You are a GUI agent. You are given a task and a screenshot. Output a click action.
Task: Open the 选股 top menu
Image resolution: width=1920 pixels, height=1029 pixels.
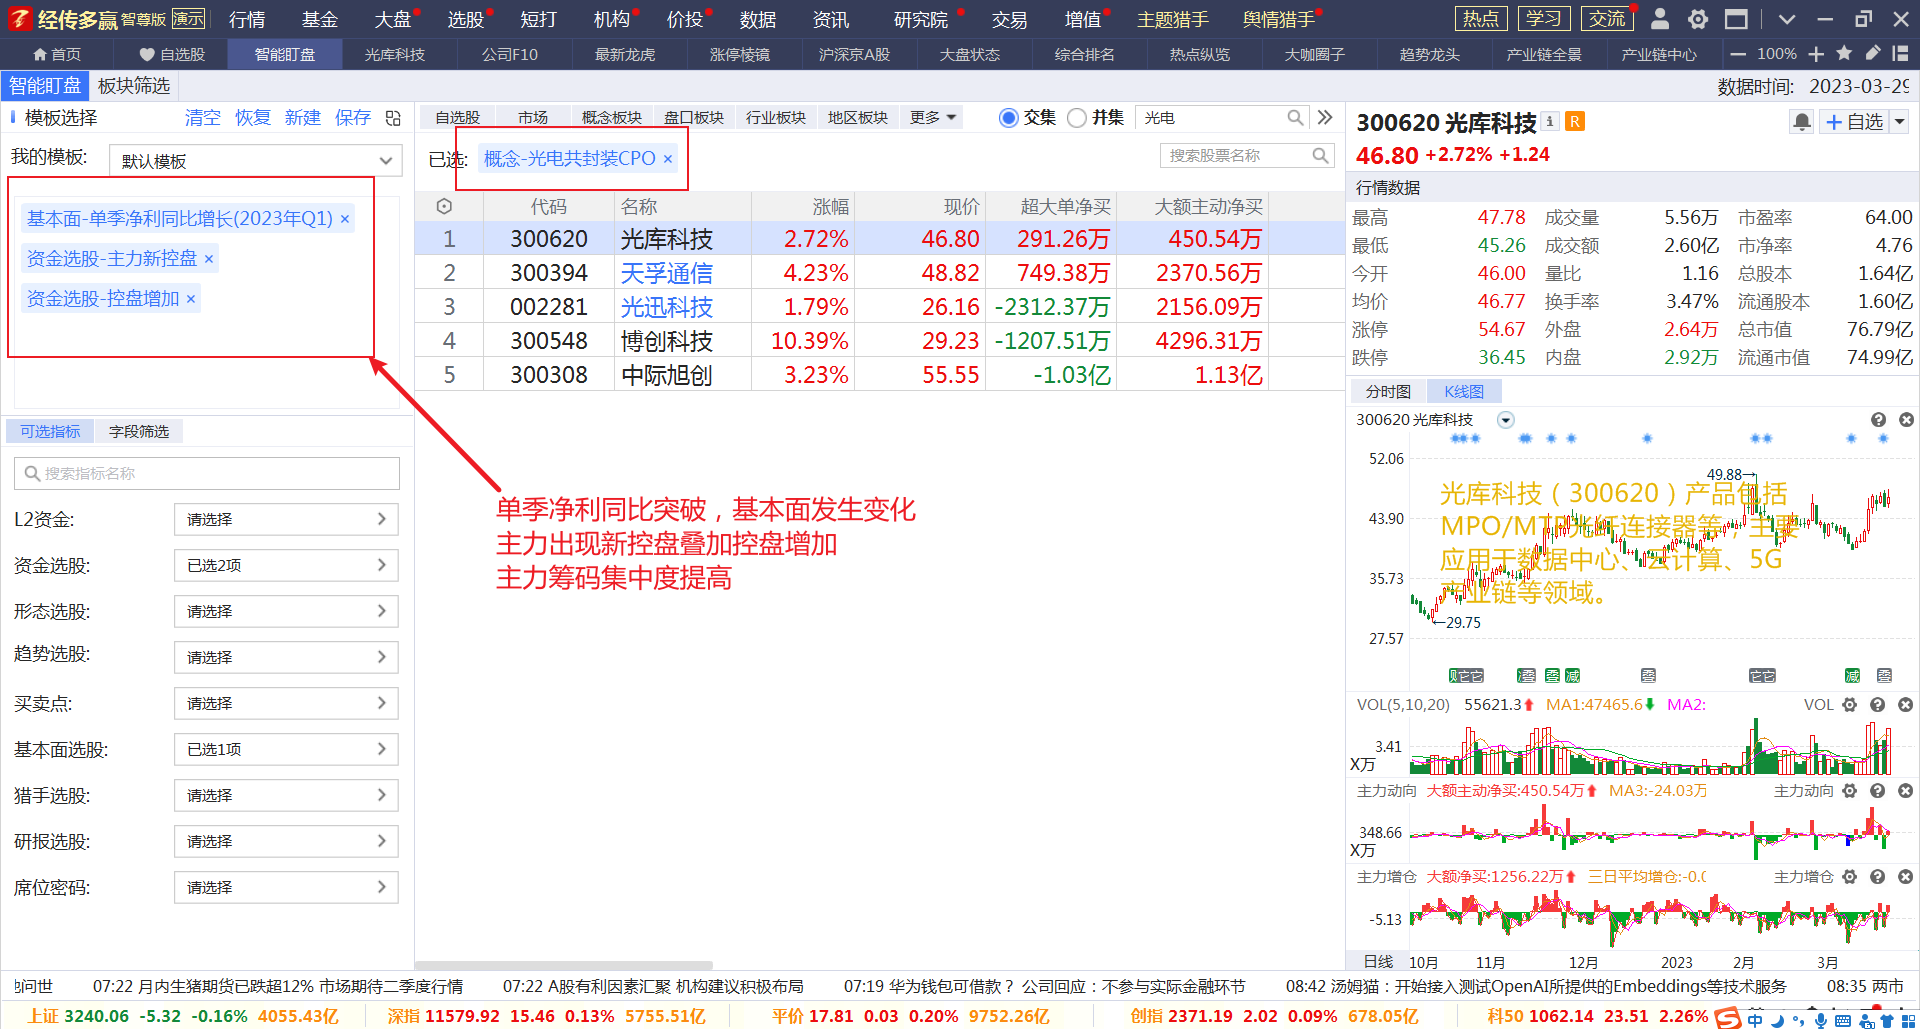coord(465,19)
